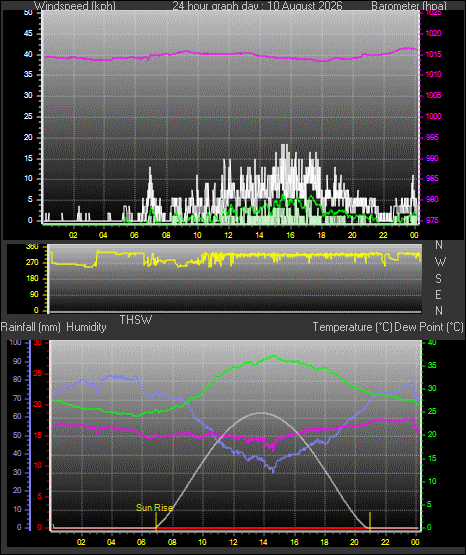Viewport: 466px width, 555px height.
Task: Click the "1015" barometer axis value
Action: 433,55
